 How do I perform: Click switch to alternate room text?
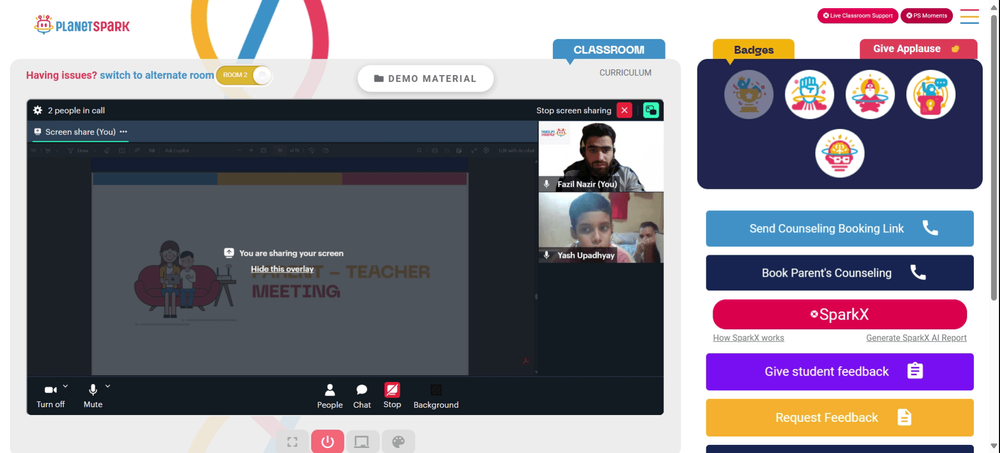point(157,75)
